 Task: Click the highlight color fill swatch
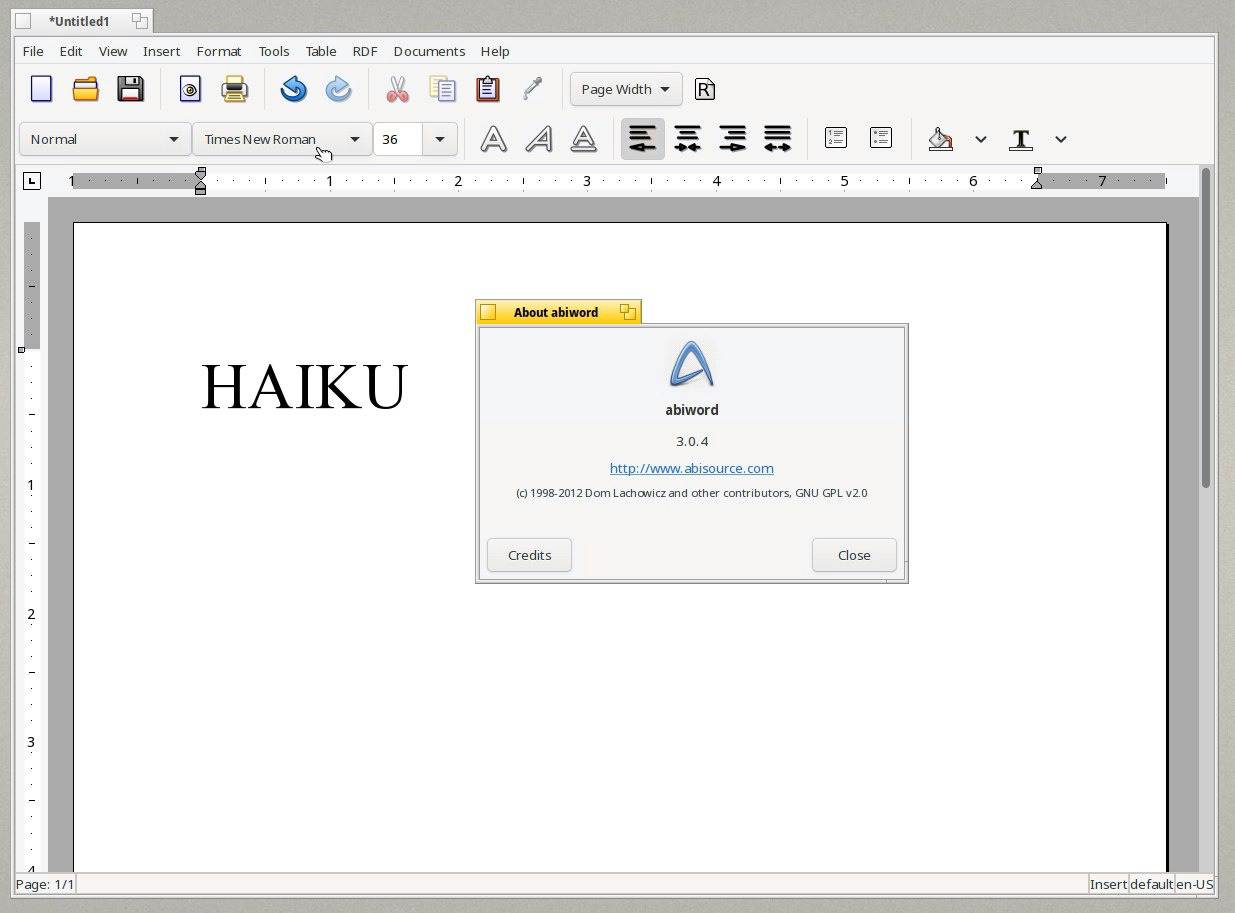coord(940,139)
